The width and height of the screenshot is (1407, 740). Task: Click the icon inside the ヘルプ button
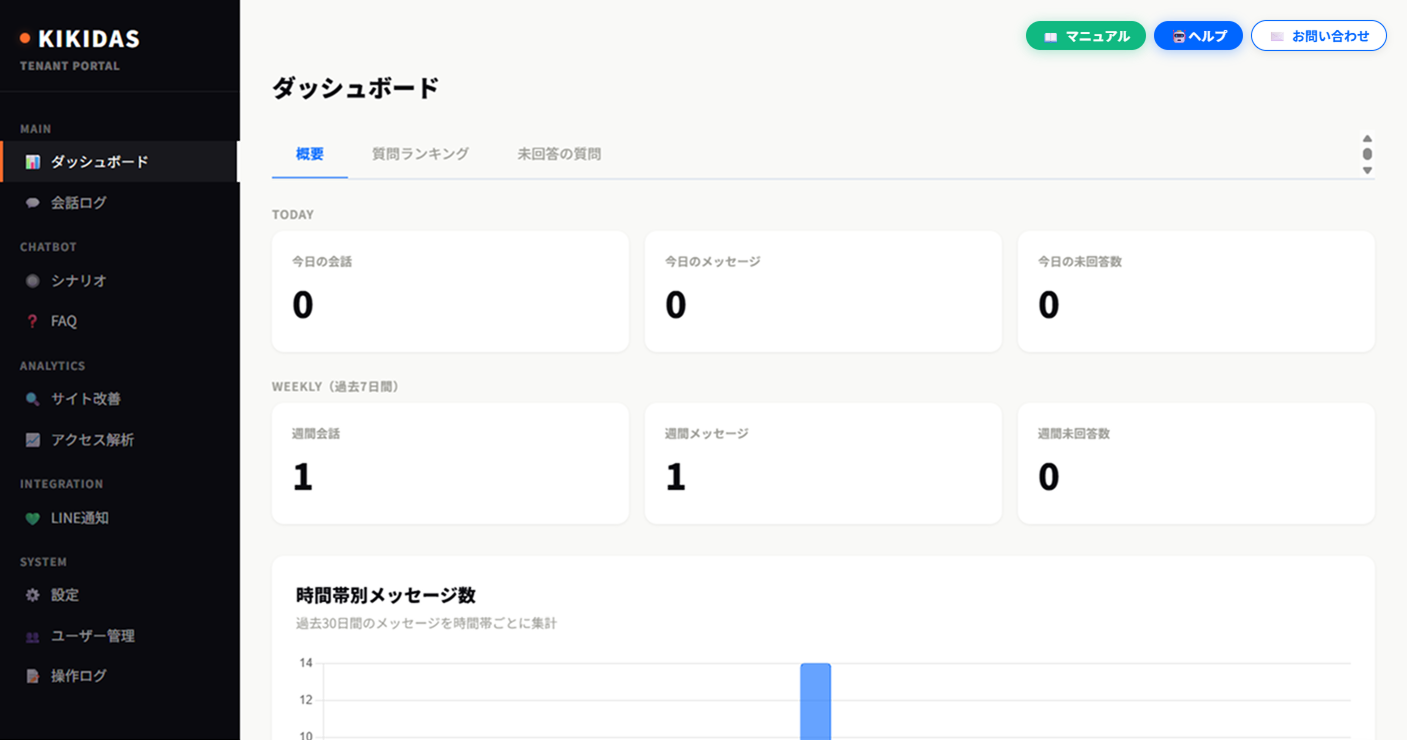[x=1179, y=37]
